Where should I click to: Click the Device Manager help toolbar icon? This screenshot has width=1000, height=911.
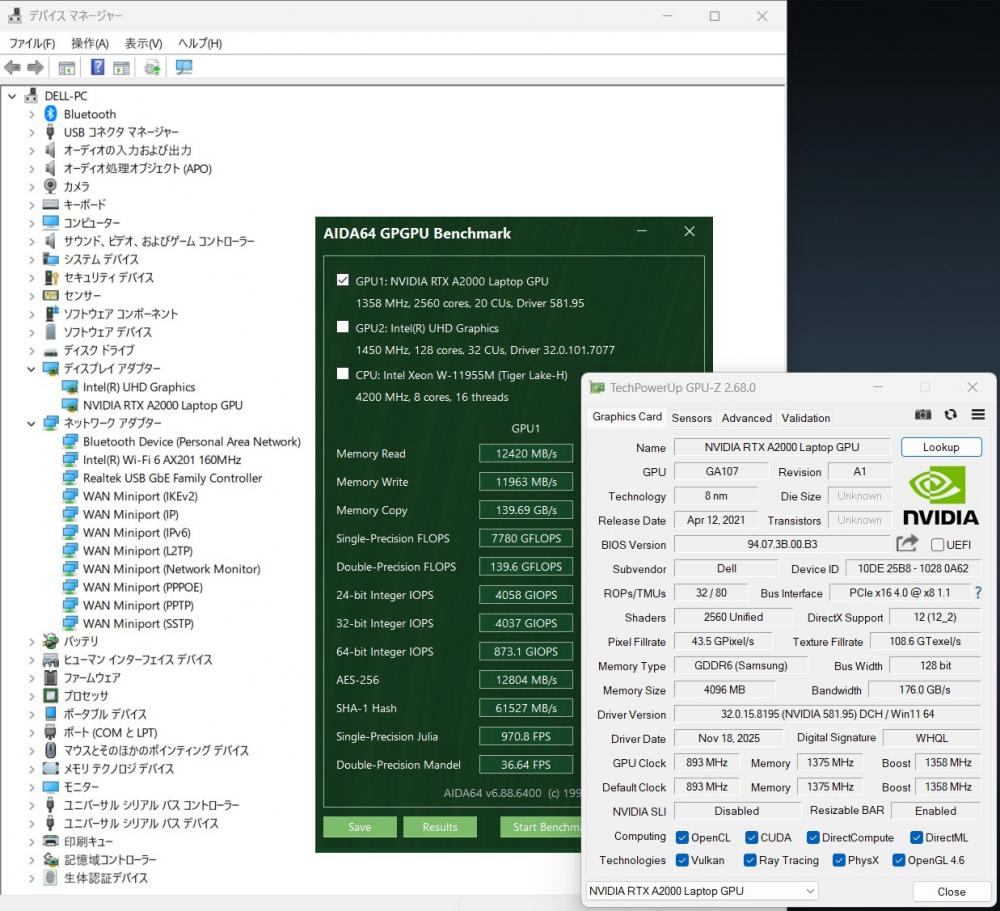pos(97,67)
